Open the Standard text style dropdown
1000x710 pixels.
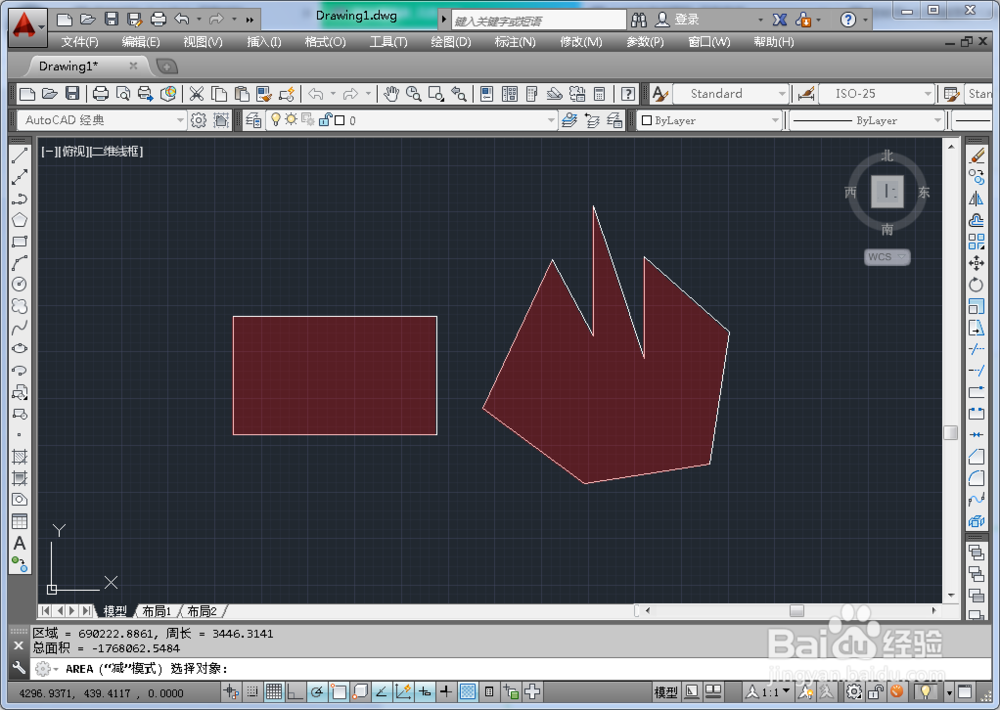pos(731,94)
